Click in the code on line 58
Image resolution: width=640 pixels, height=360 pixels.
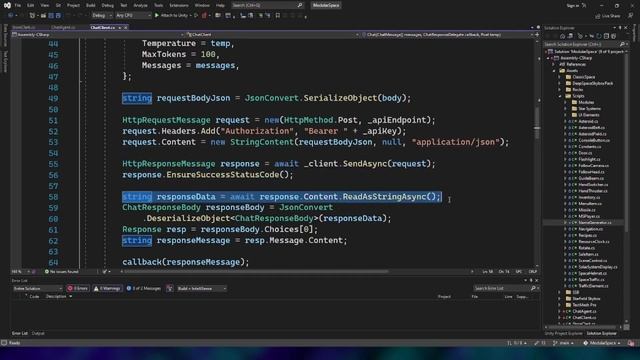(x=282, y=197)
